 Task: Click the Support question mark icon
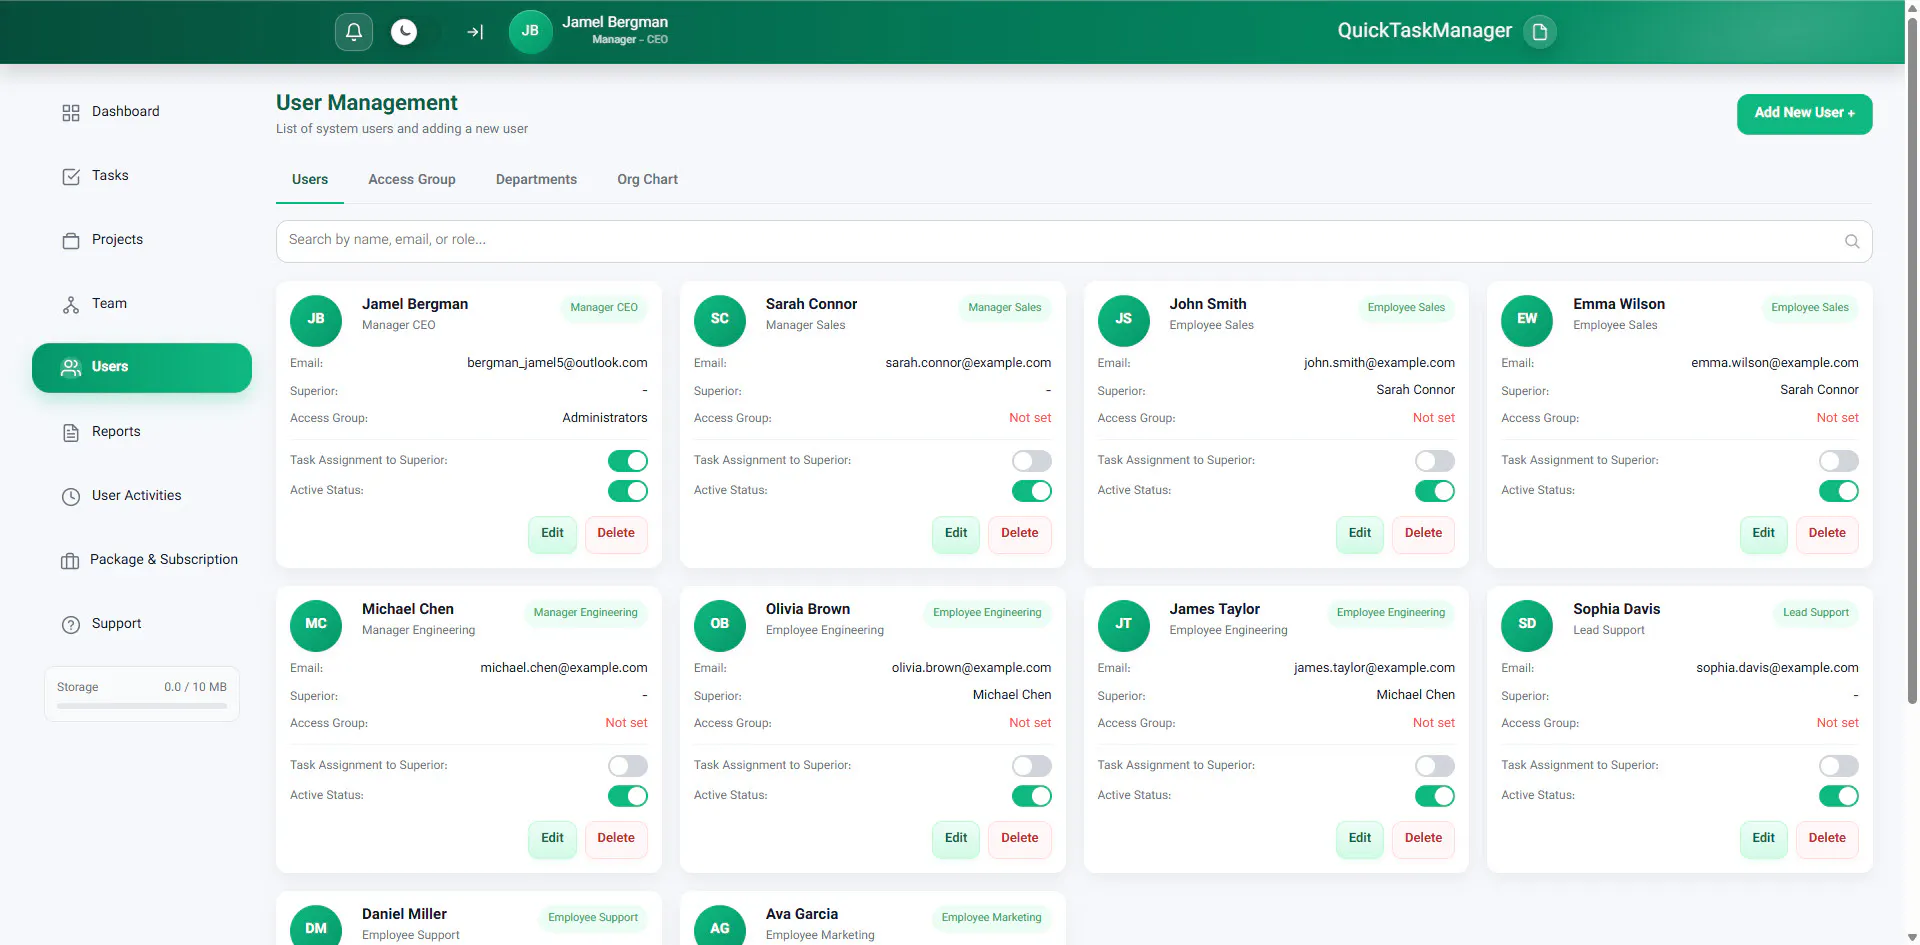(71, 625)
